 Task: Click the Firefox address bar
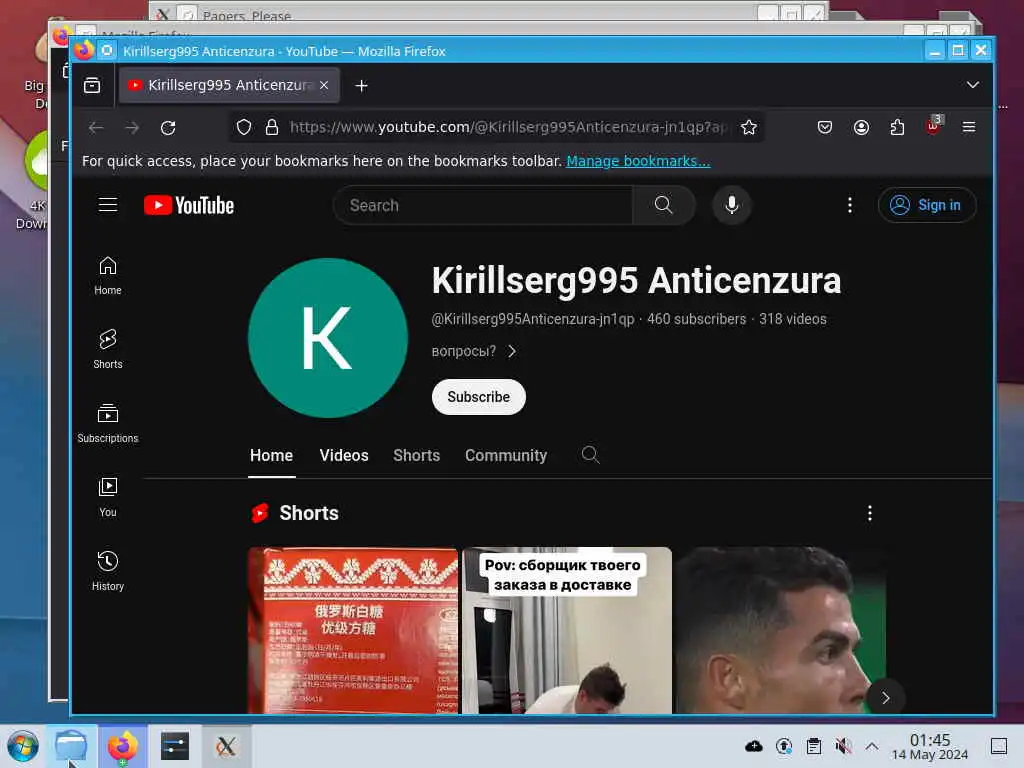[x=506, y=127]
